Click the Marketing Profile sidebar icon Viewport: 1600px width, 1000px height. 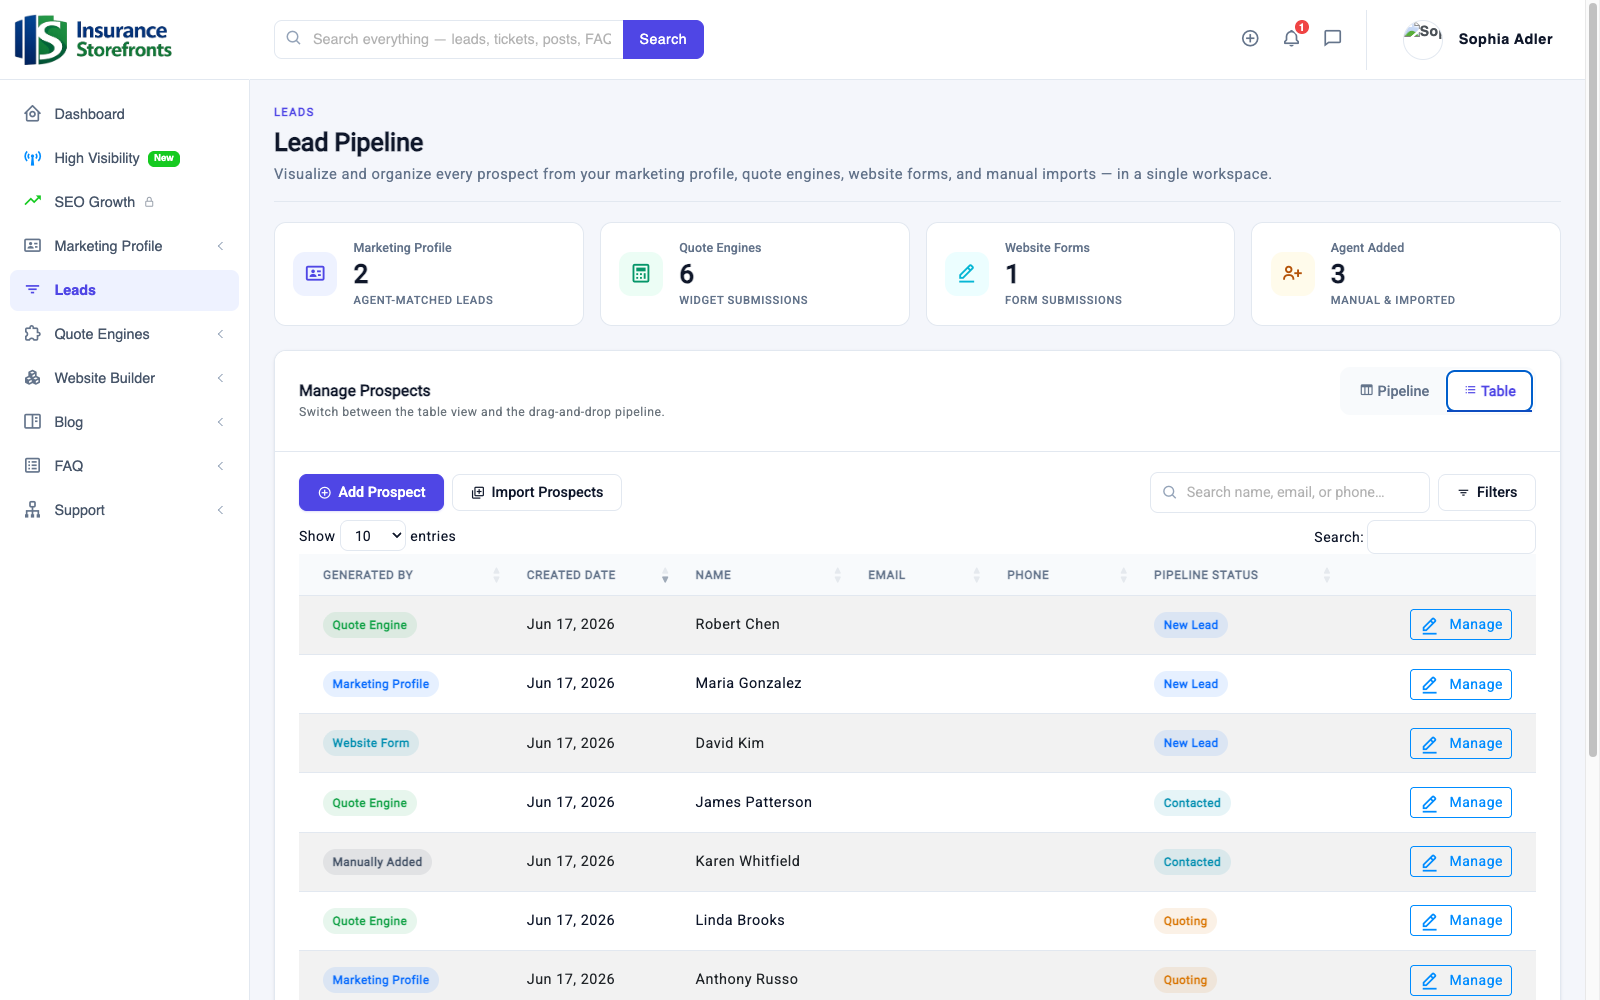(x=33, y=246)
